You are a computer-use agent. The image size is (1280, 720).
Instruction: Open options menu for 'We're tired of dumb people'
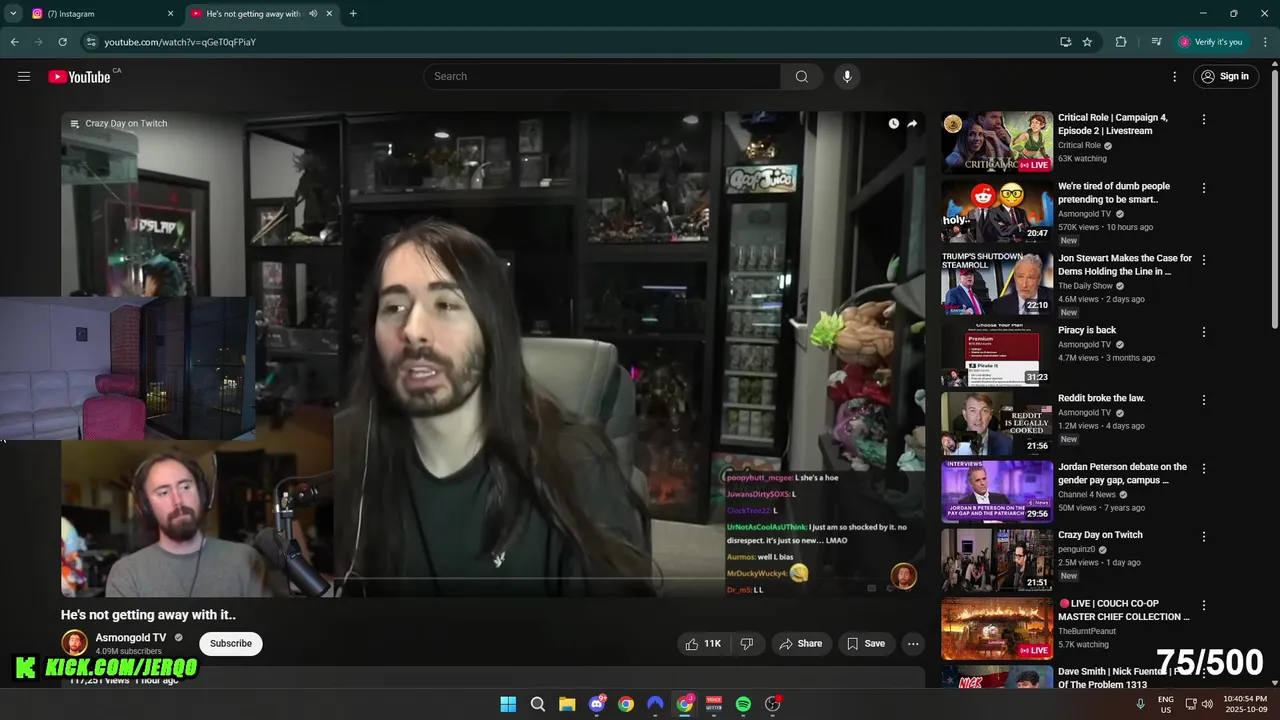pyautogui.click(x=1204, y=188)
